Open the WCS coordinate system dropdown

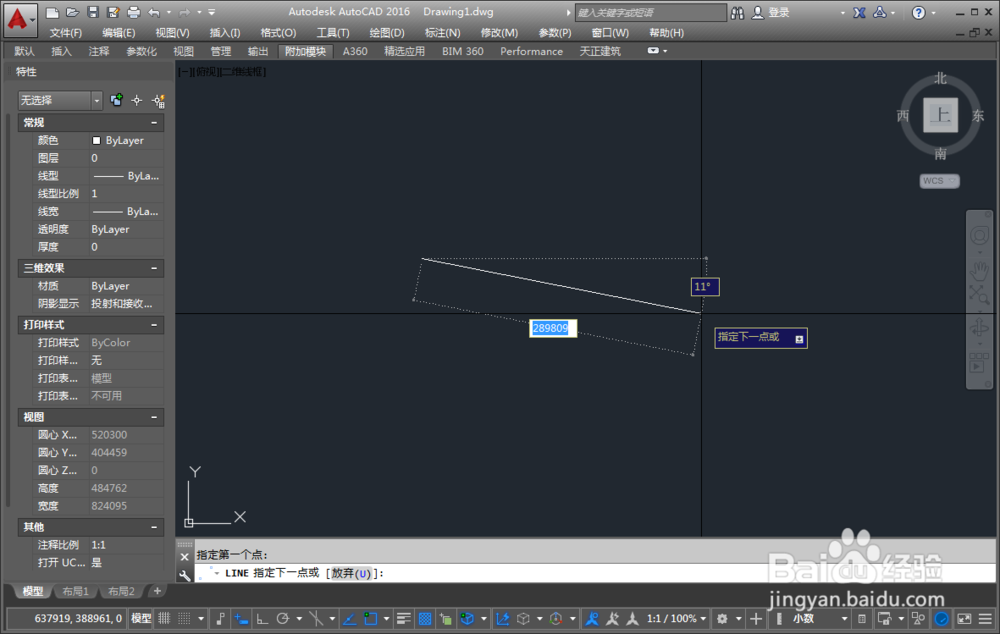[939, 181]
